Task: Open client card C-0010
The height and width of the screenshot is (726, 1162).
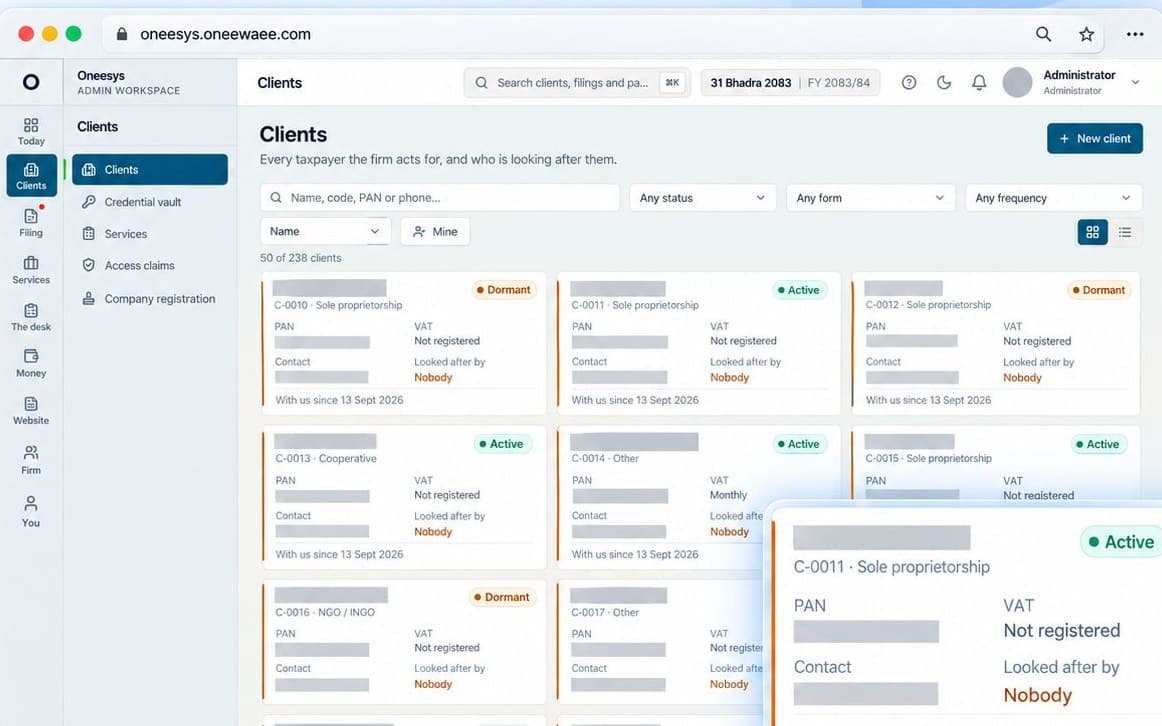Action: point(404,344)
